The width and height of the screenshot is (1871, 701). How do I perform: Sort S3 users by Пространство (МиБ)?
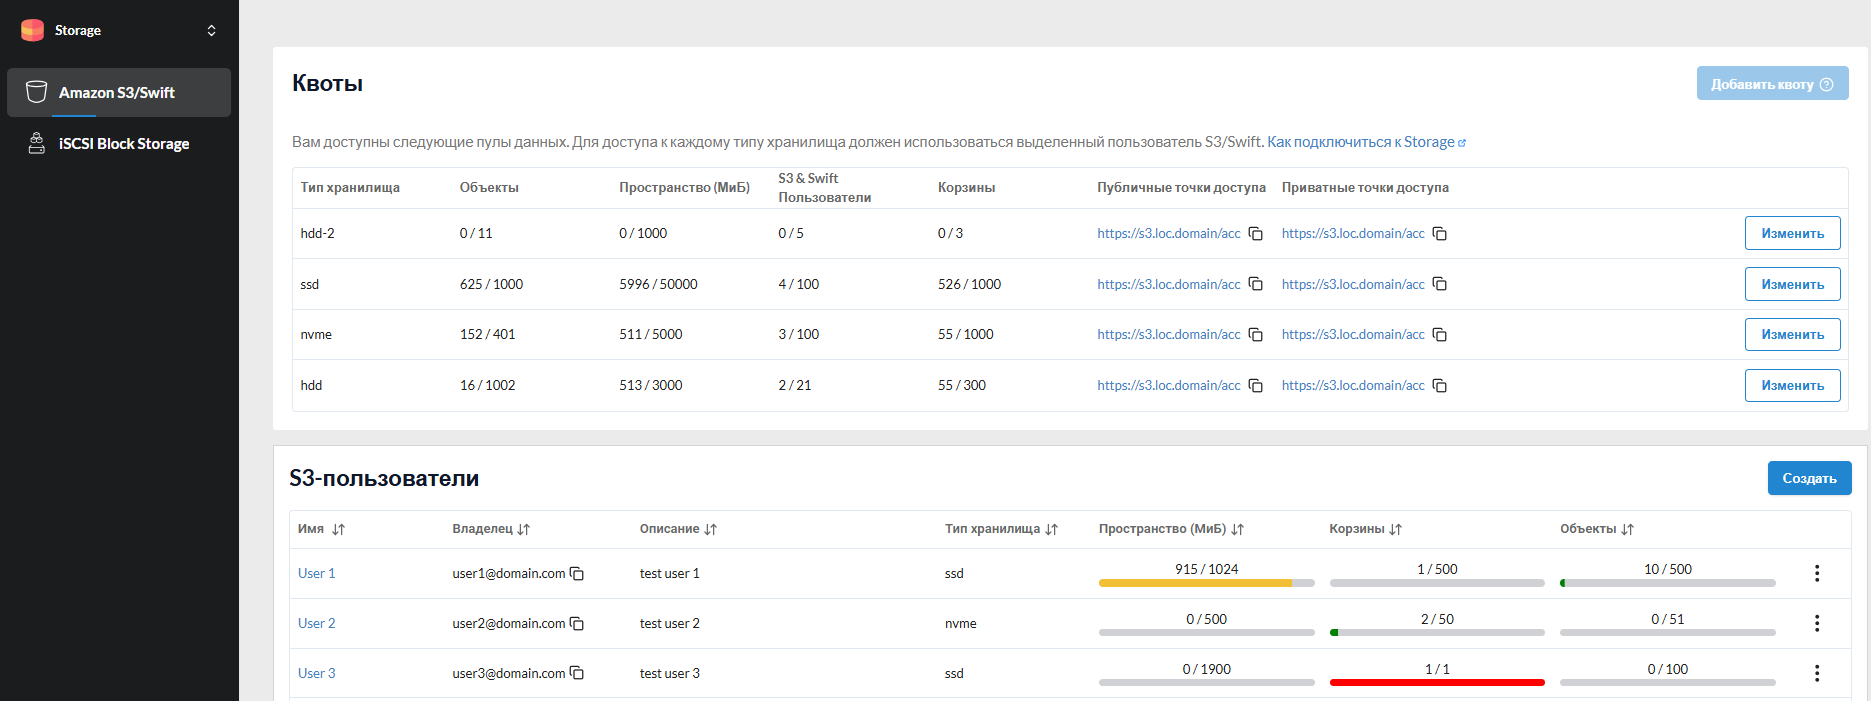click(x=1237, y=529)
